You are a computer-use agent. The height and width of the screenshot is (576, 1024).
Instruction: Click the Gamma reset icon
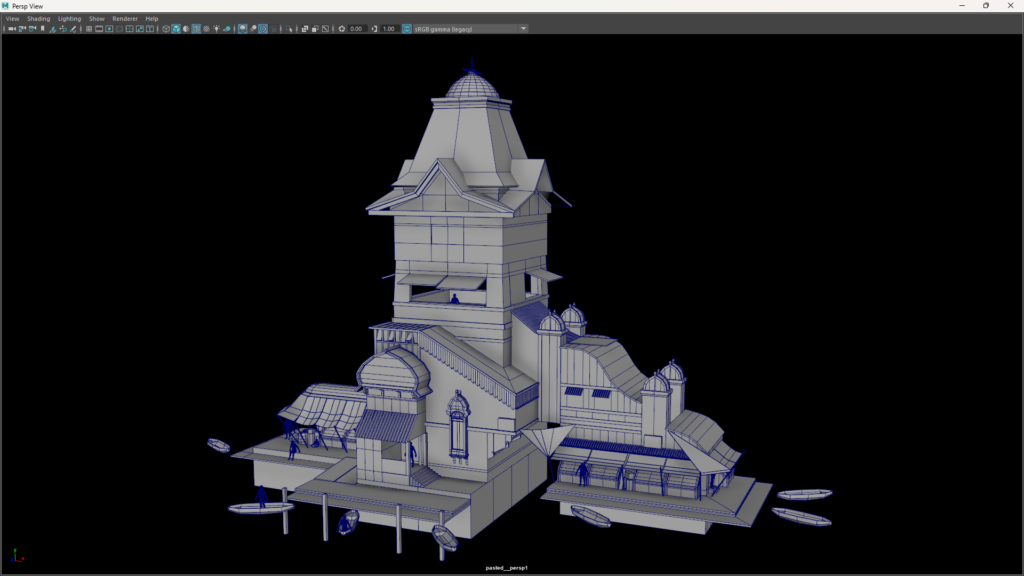coord(374,29)
